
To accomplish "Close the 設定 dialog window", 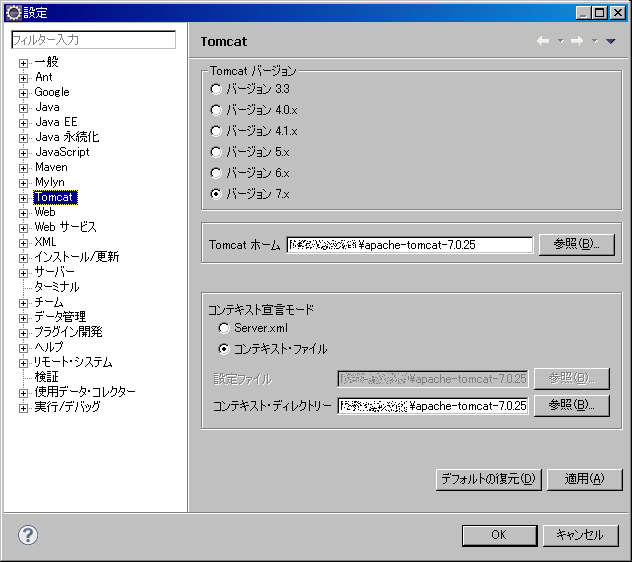I will (x=617, y=13).
